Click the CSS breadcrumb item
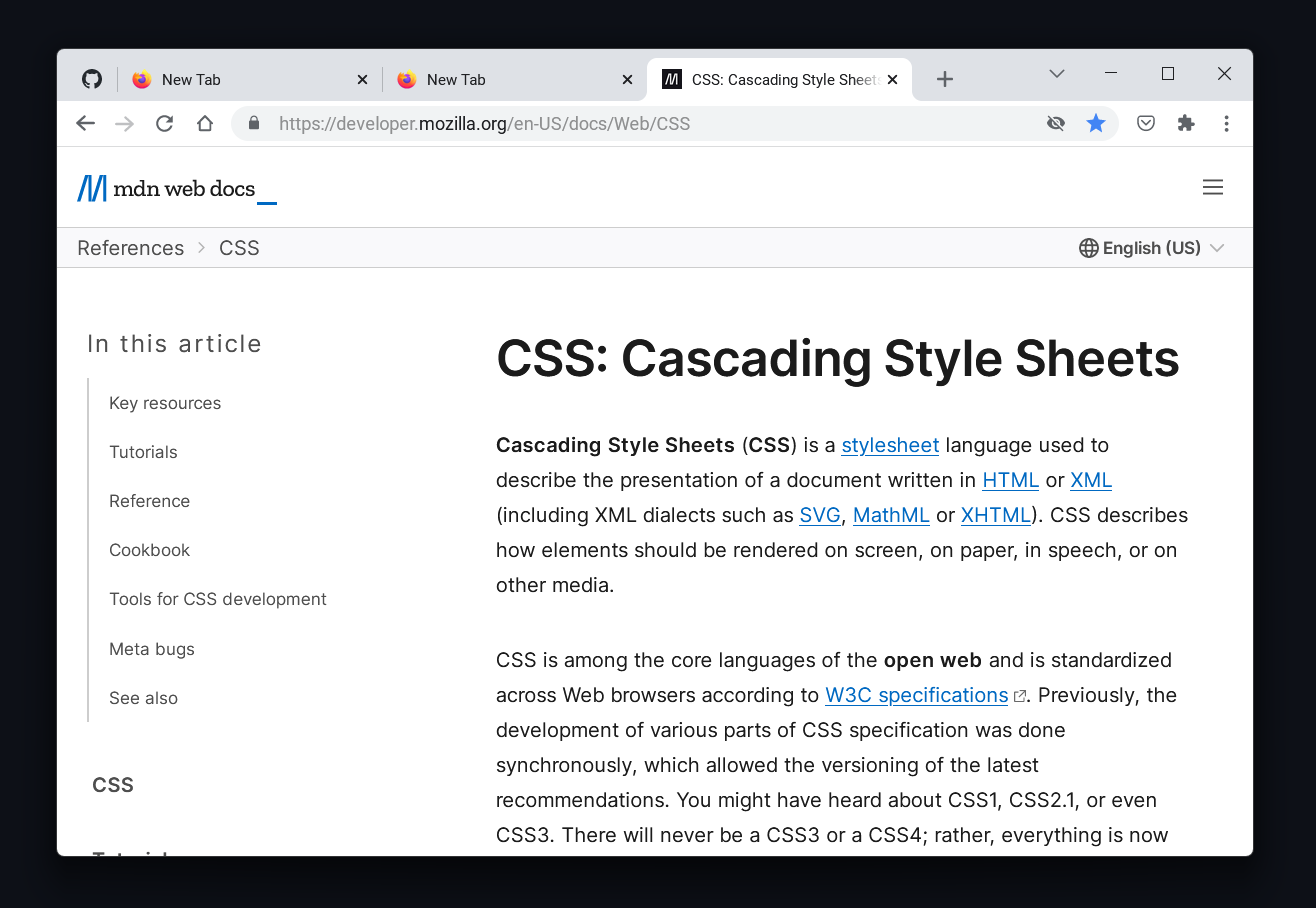This screenshot has height=908, width=1316. point(239,248)
